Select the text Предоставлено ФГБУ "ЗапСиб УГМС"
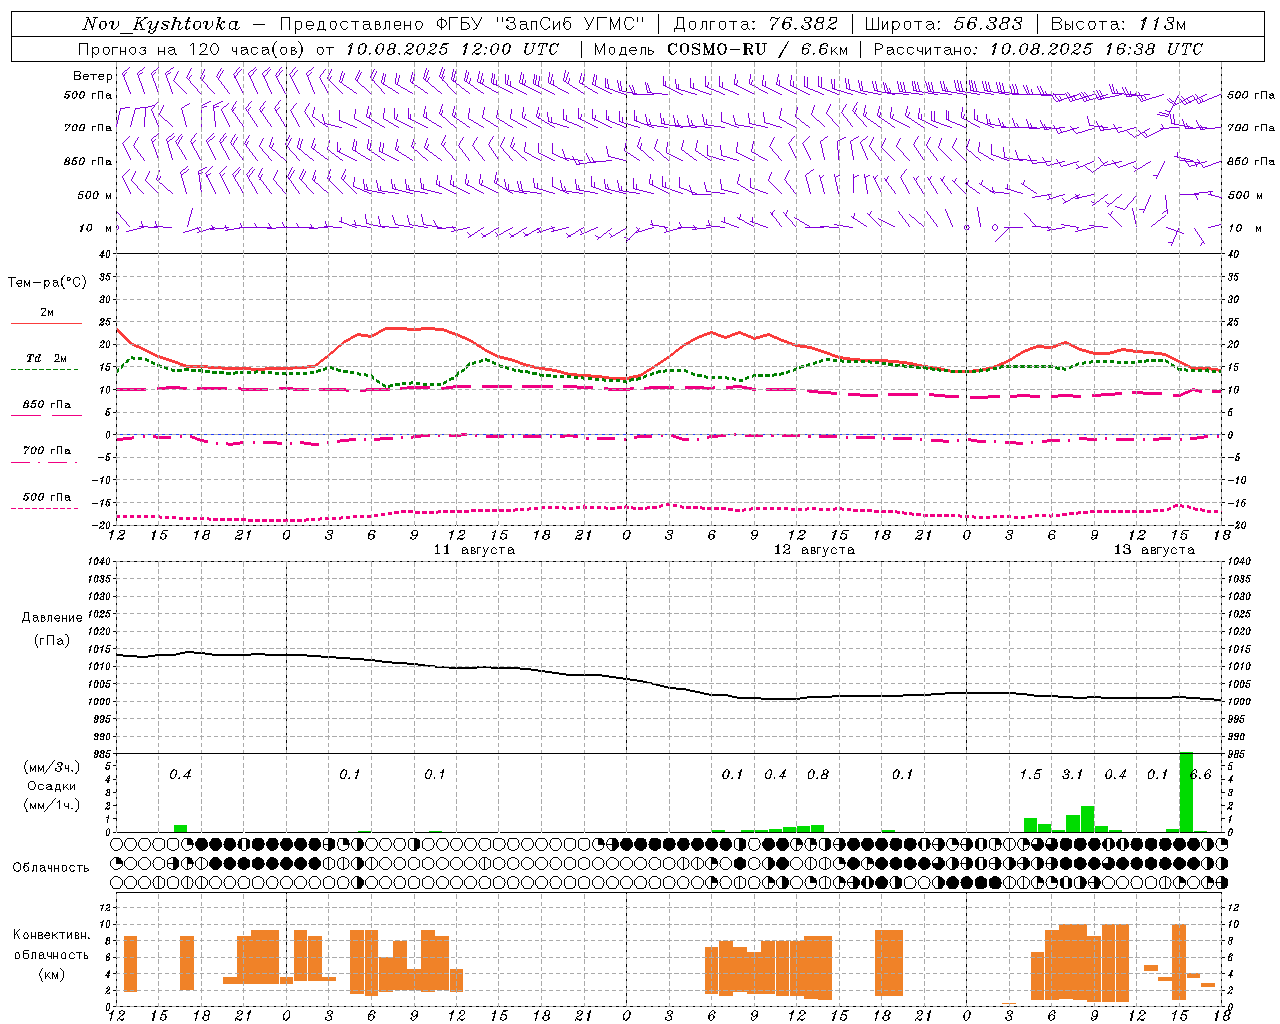The image size is (1280, 1024). pyautogui.click(x=463, y=24)
